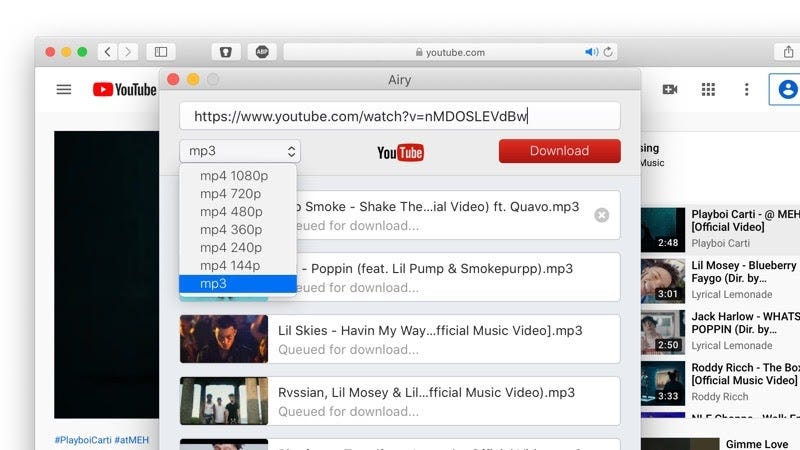800x450 pixels.
Task: Open the Safari share button
Action: point(788,52)
